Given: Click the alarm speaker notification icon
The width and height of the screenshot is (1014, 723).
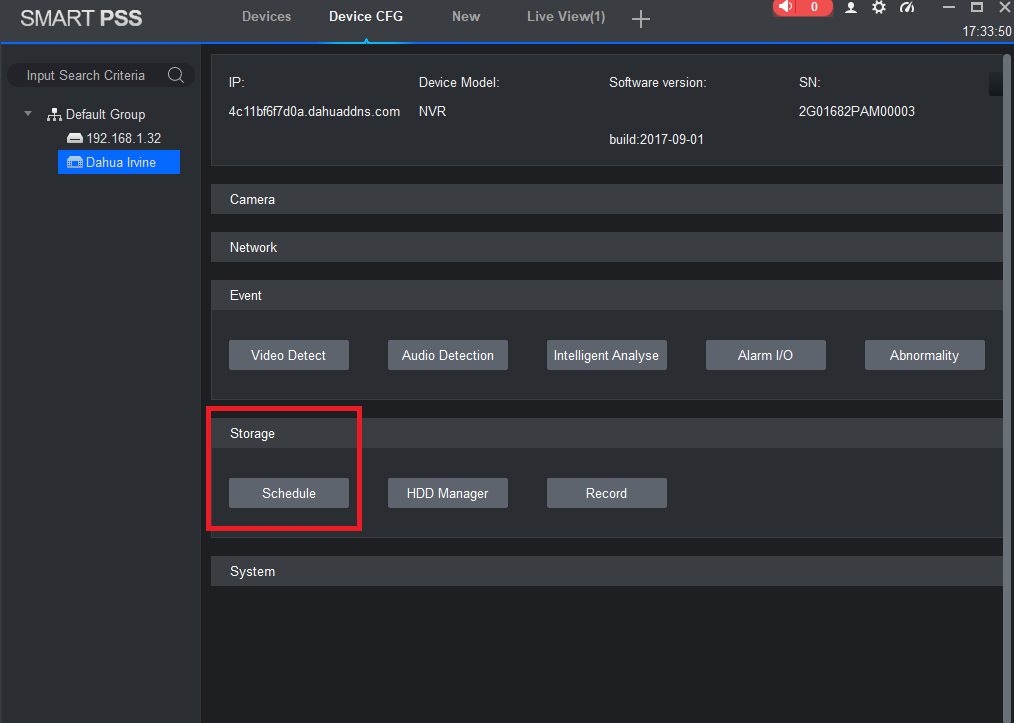Looking at the screenshot, I should (x=787, y=7).
